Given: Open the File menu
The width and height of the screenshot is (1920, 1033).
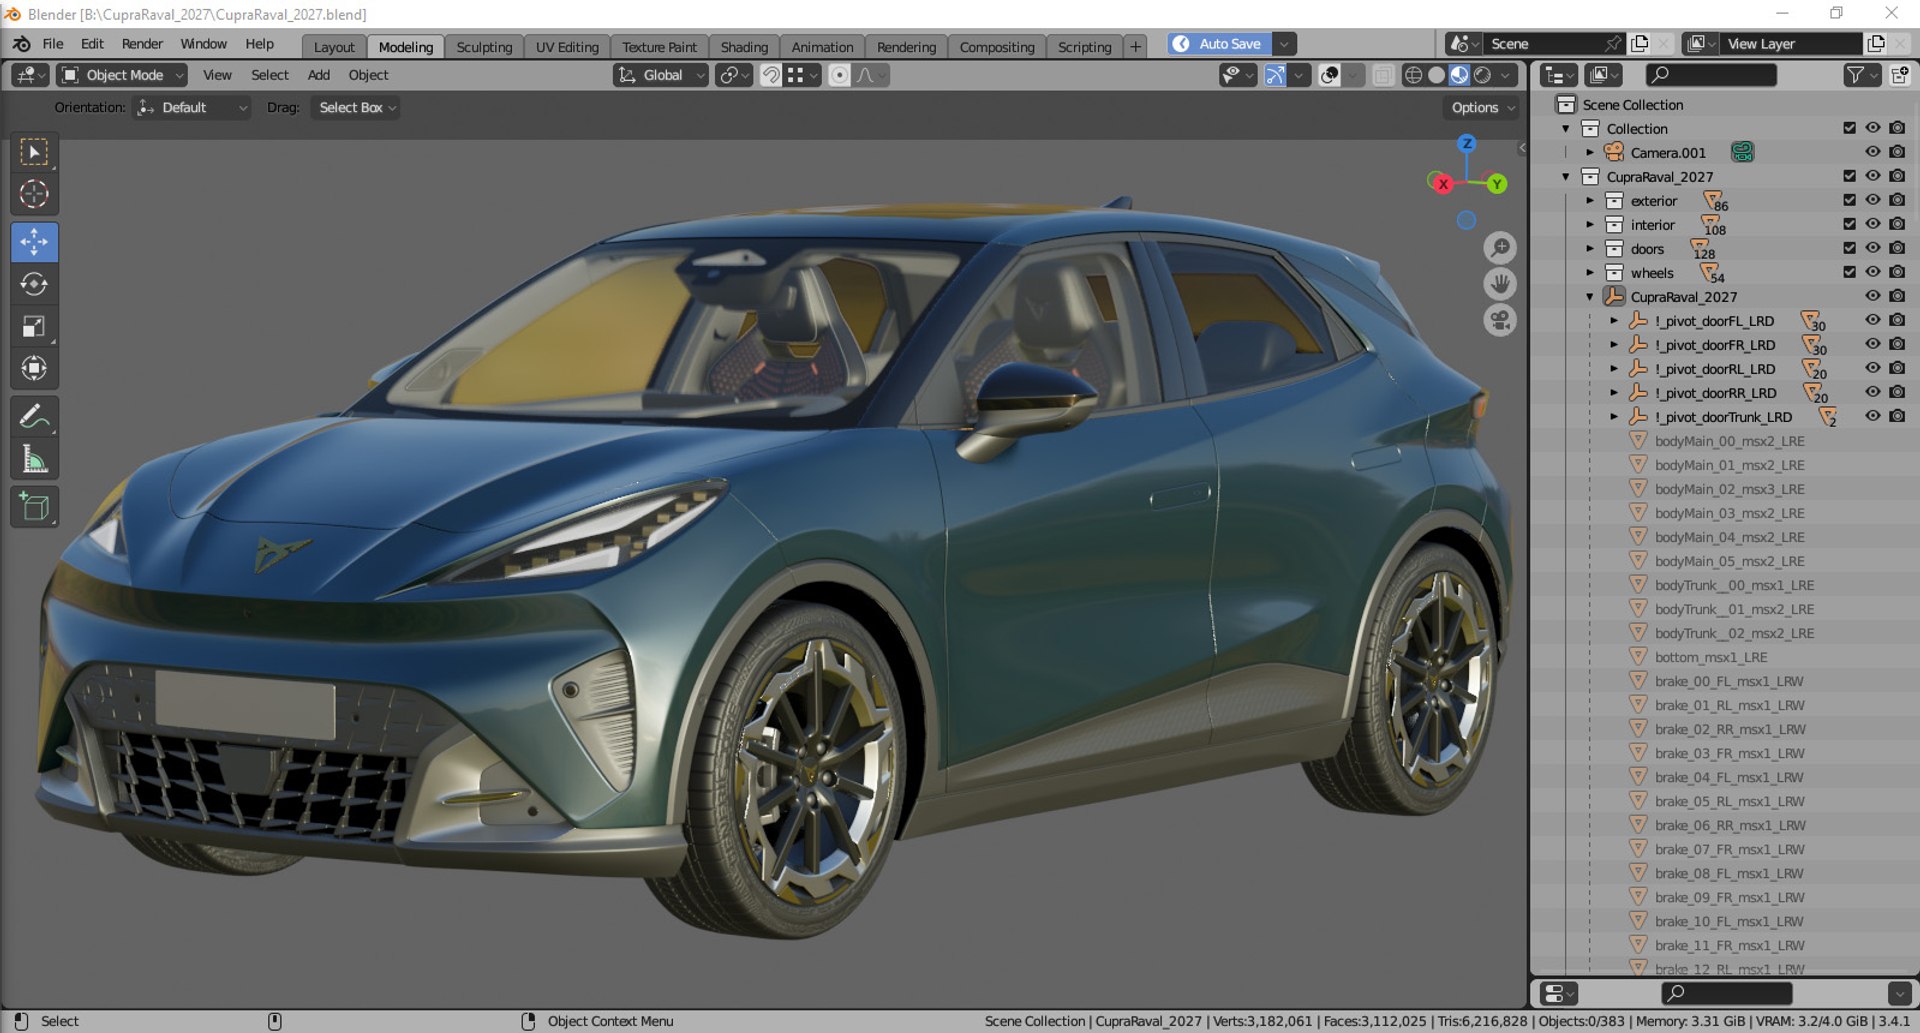Looking at the screenshot, I should (x=53, y=44).
